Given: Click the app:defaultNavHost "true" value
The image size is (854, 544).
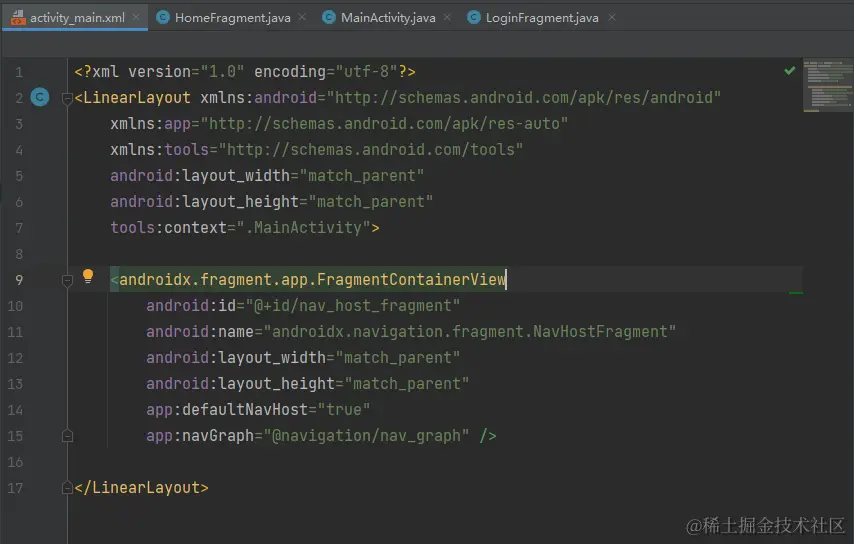Looking at the screenshot, I should pos(344,409).
